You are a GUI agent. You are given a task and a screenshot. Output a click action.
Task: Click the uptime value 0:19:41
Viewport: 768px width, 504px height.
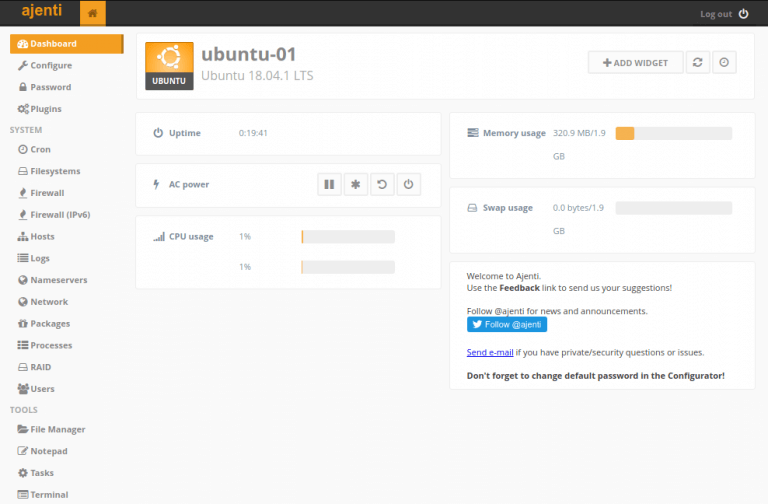coord(253,133)
